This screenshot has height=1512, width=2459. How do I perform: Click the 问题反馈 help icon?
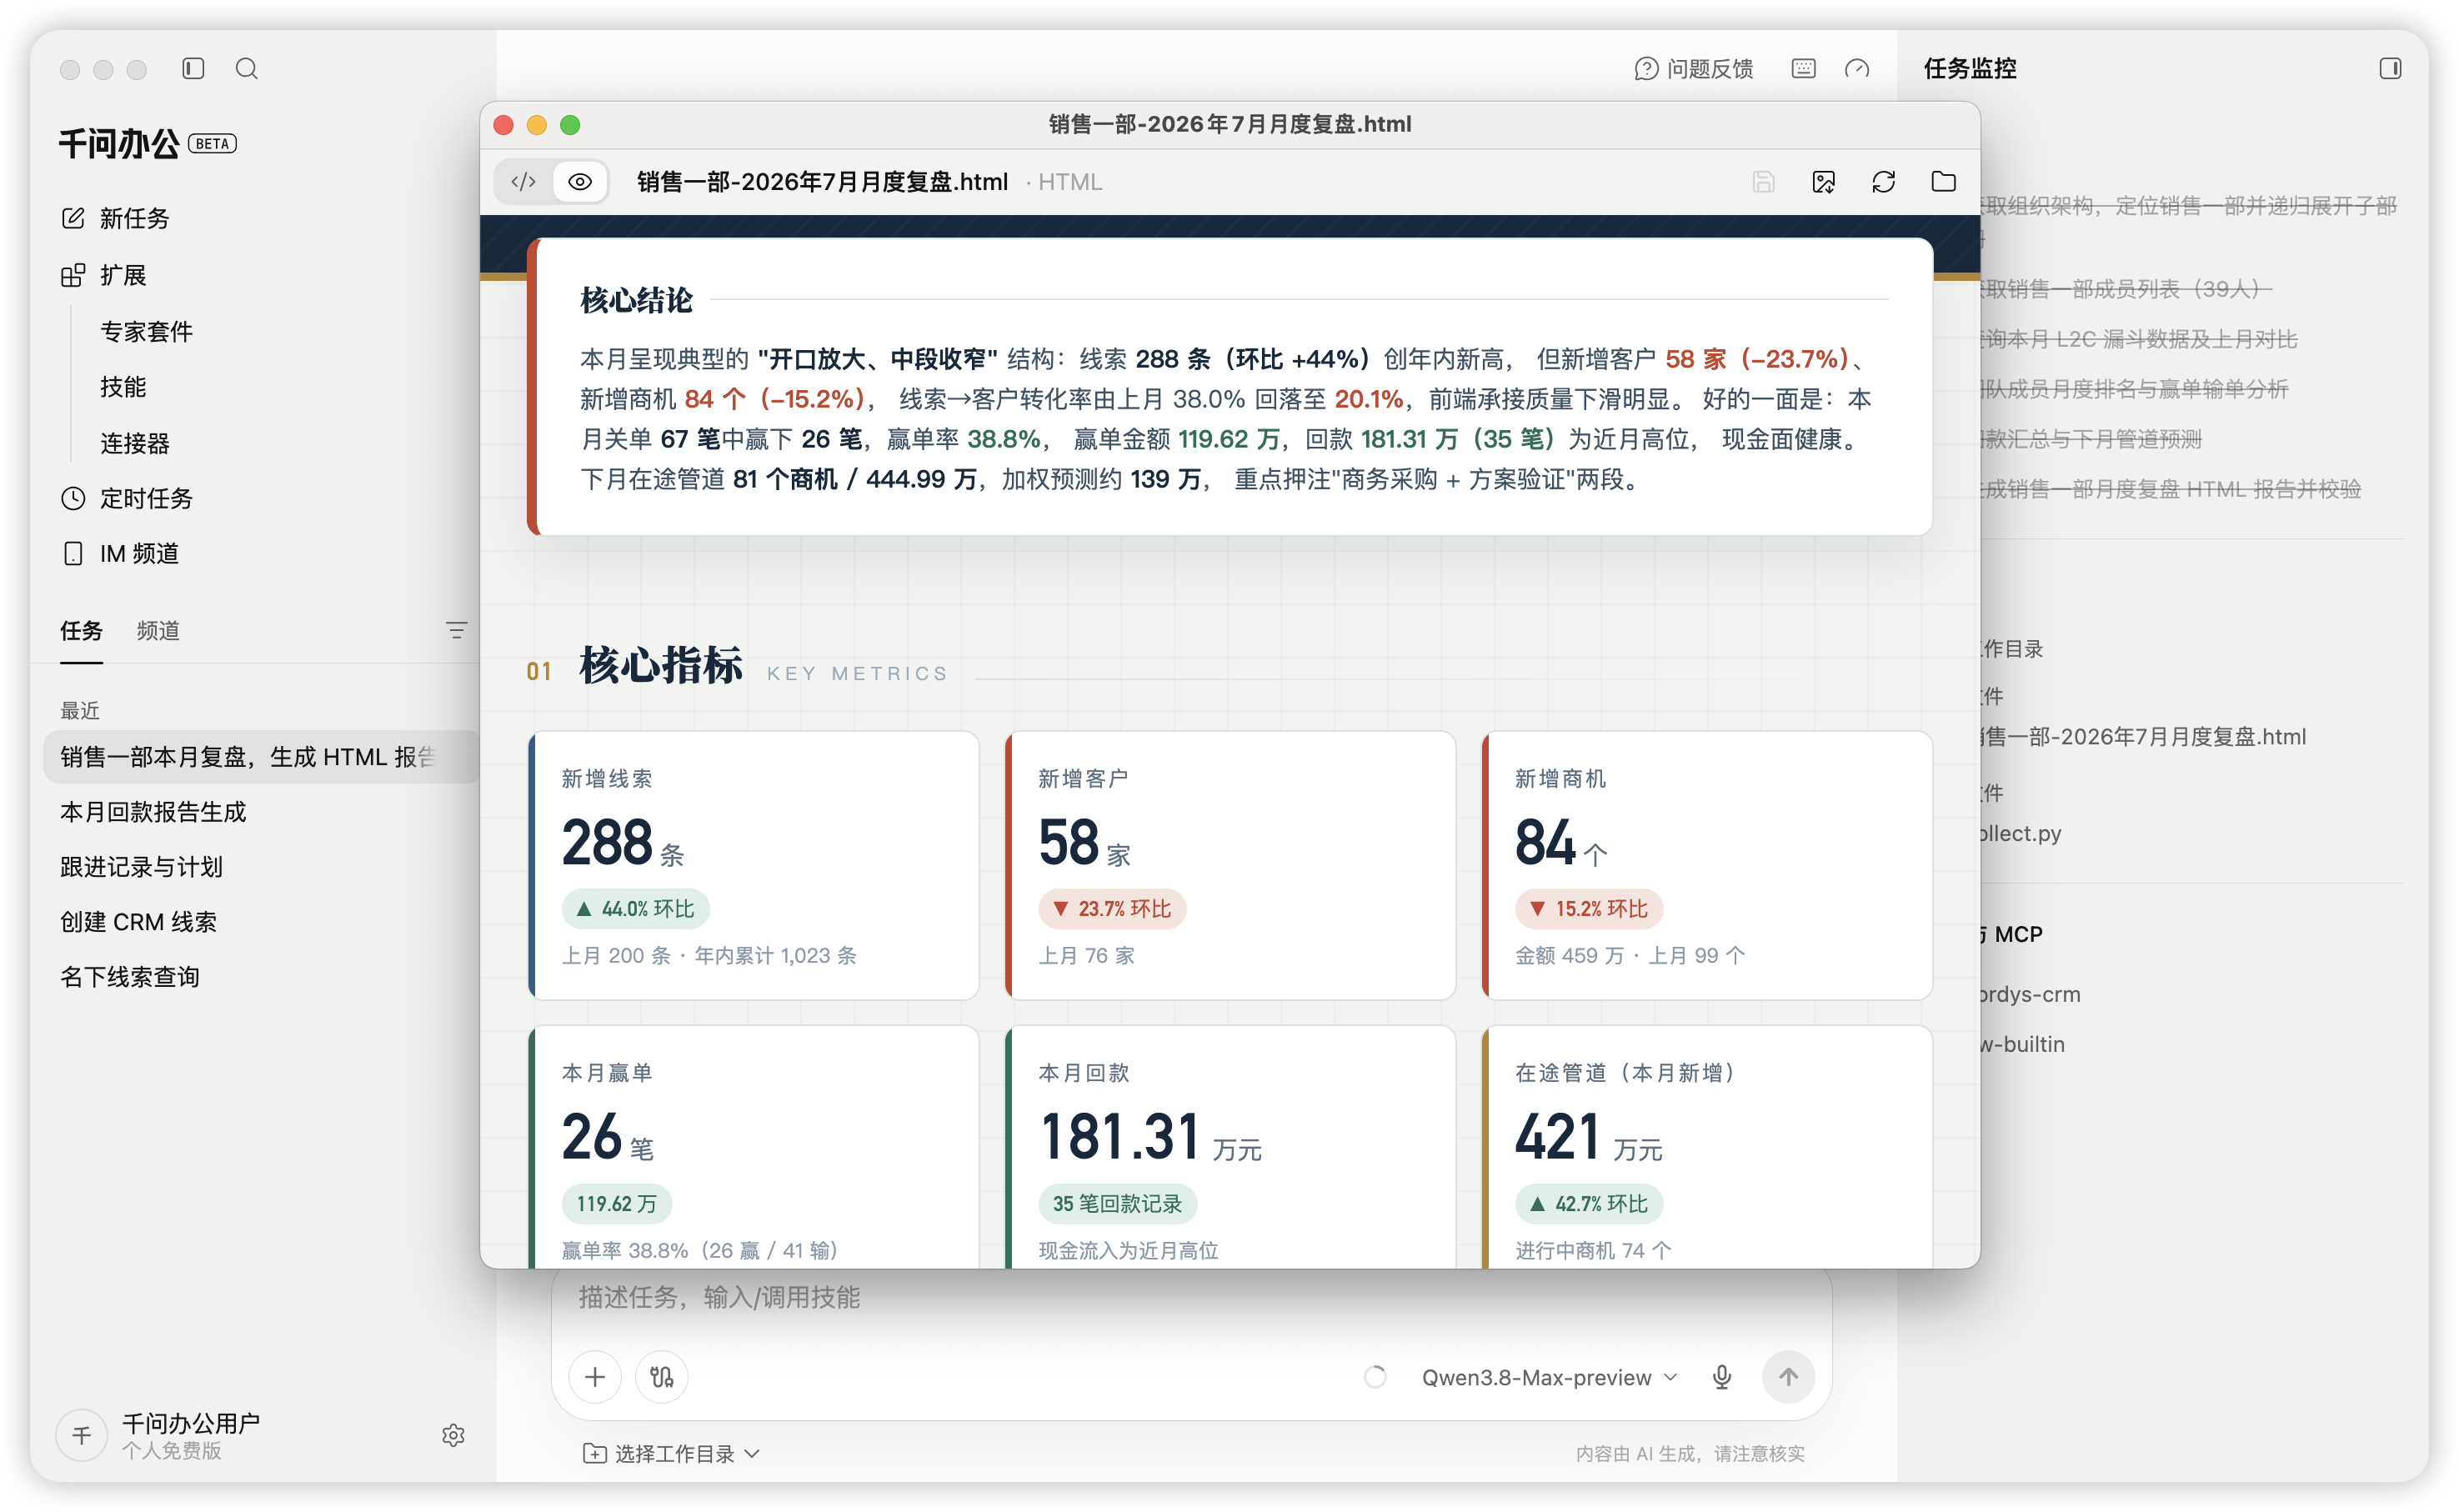[1645, 68]
